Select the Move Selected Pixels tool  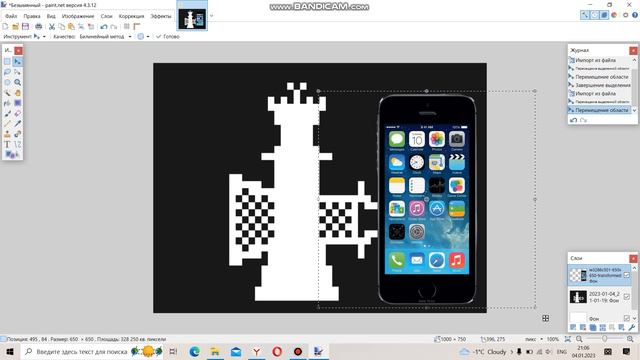pyautogui.click(x=18, y=61)
